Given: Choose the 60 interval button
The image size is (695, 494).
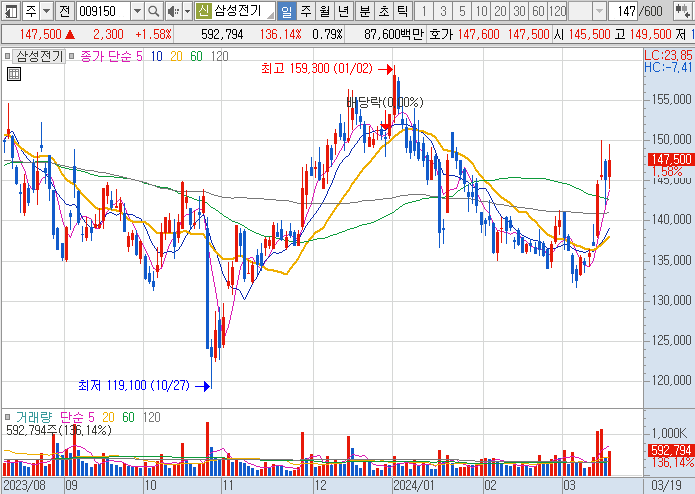Looking at the screenshot, I should (x=538, y=11).
